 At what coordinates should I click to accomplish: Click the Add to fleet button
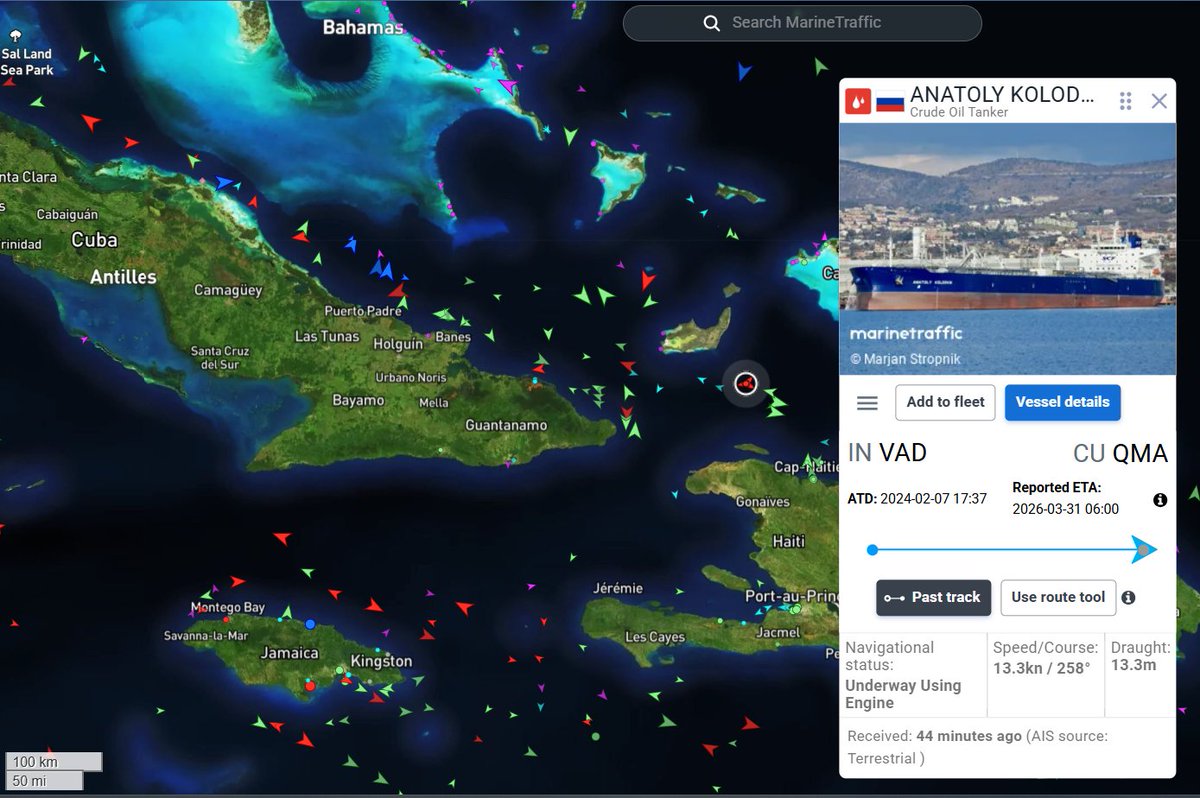tap(945, 402)
